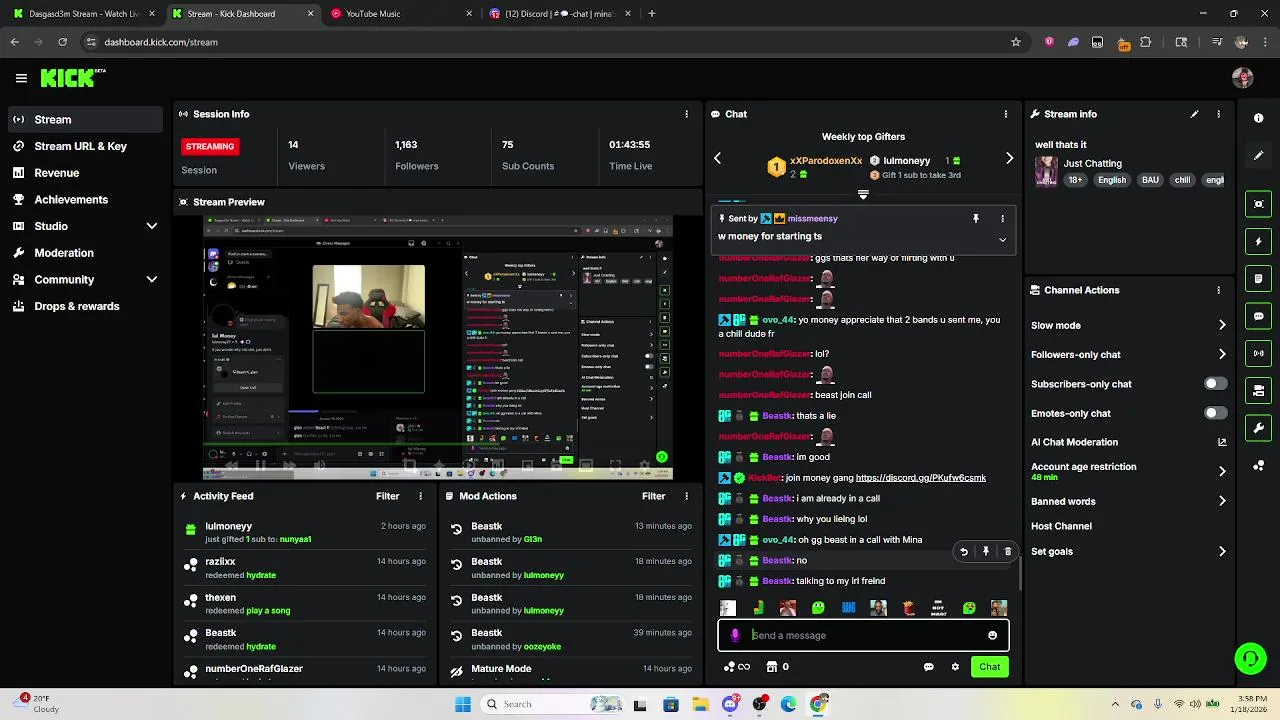Toggle the stream preview panel icon in right rail
This screenshot has width=1280, height=720.
[x=1258, y=204]
